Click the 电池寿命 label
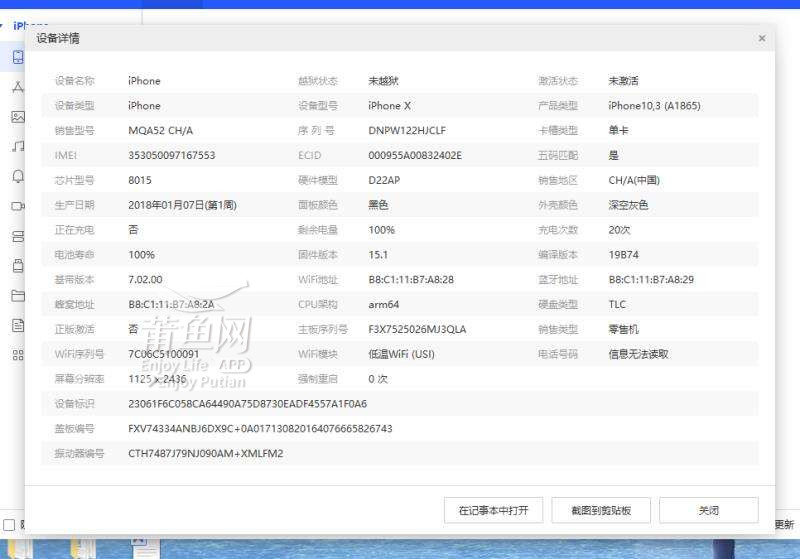 (74, 255)
